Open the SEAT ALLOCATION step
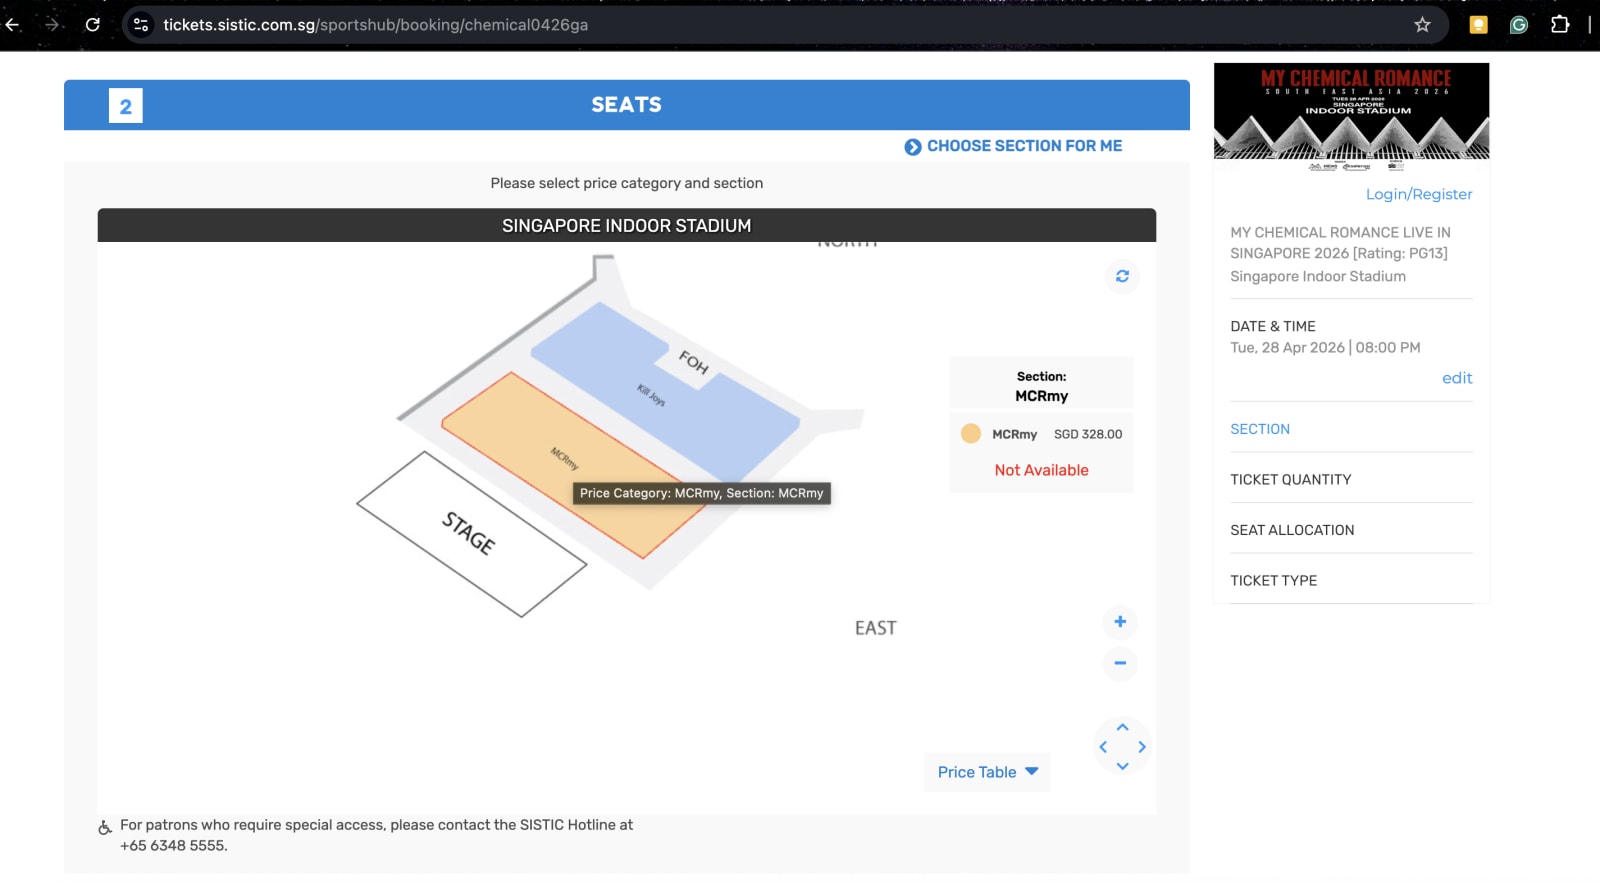 click(x=1292, y=530)
